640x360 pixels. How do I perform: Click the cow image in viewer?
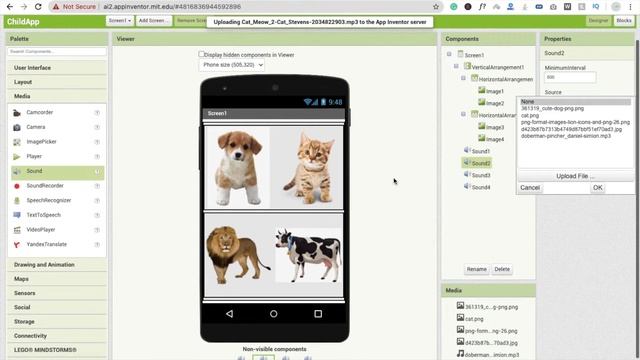coord(309,255)
